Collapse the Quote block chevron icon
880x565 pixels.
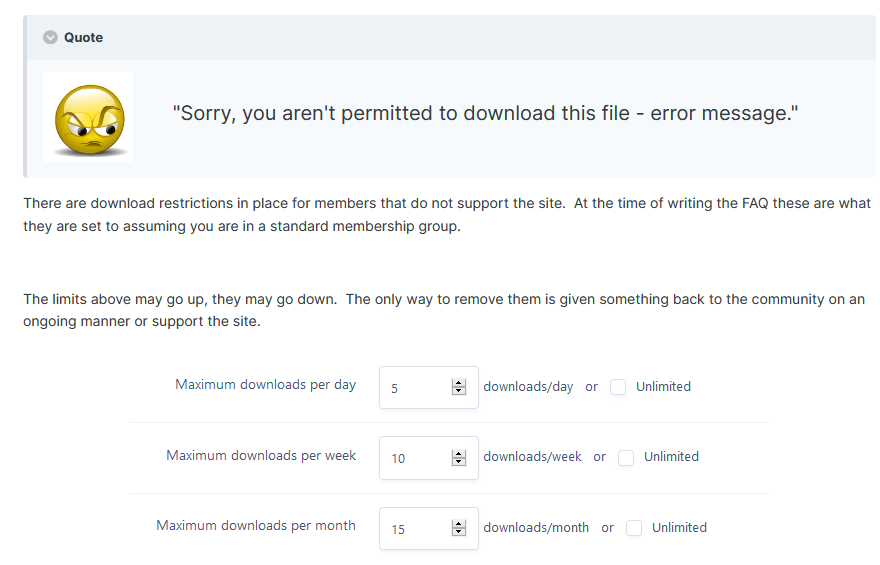point(51,38)
